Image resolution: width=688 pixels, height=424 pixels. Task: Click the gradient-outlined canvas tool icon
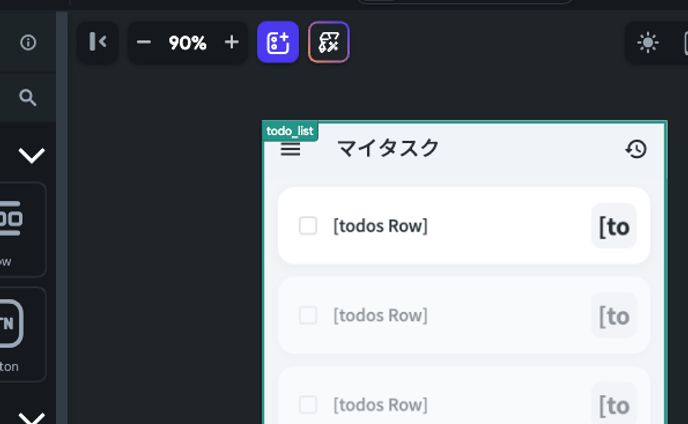point(328,42)
